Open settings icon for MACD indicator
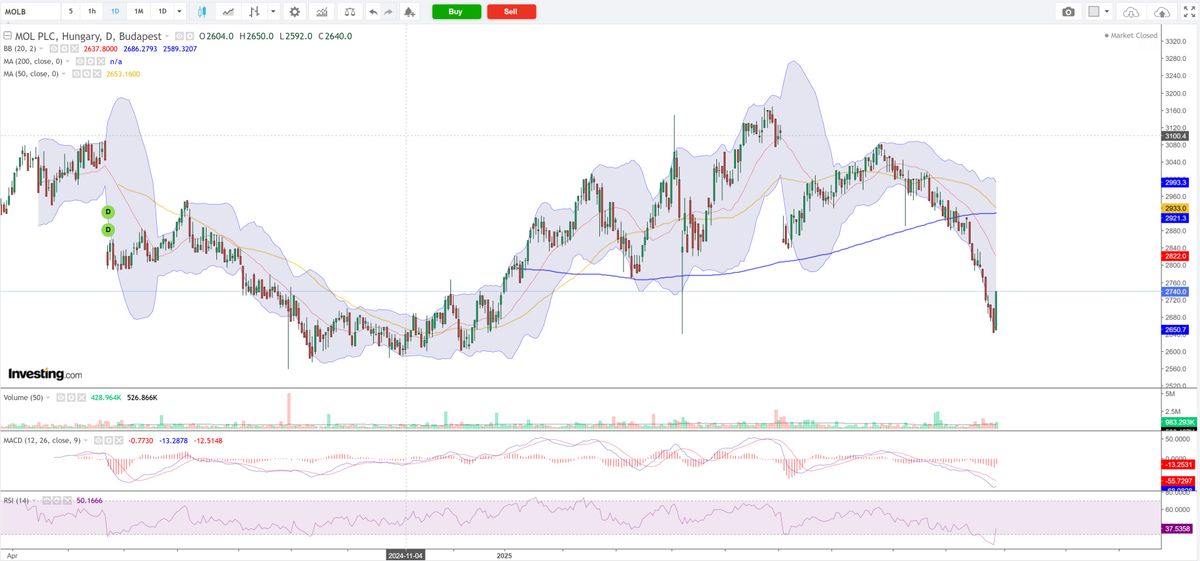 tap(109, 441)
